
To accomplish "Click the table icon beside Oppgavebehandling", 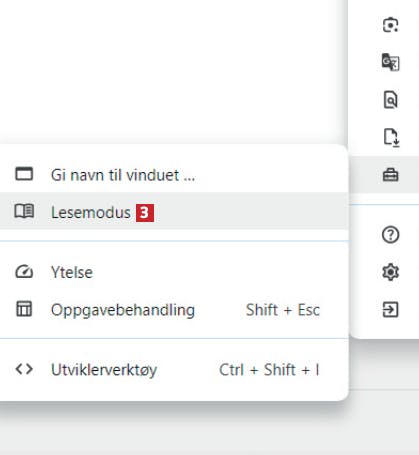I will 24,309.
